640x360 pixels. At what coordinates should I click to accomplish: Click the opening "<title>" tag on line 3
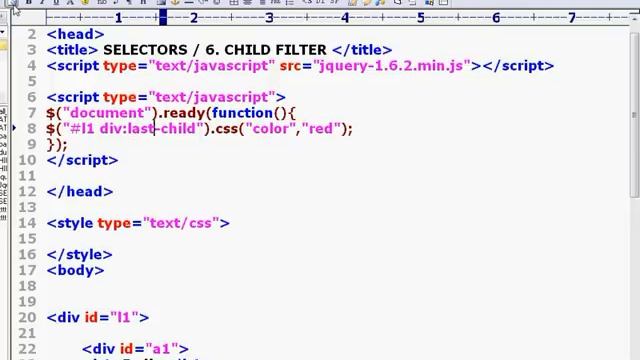tap(72, 50)
